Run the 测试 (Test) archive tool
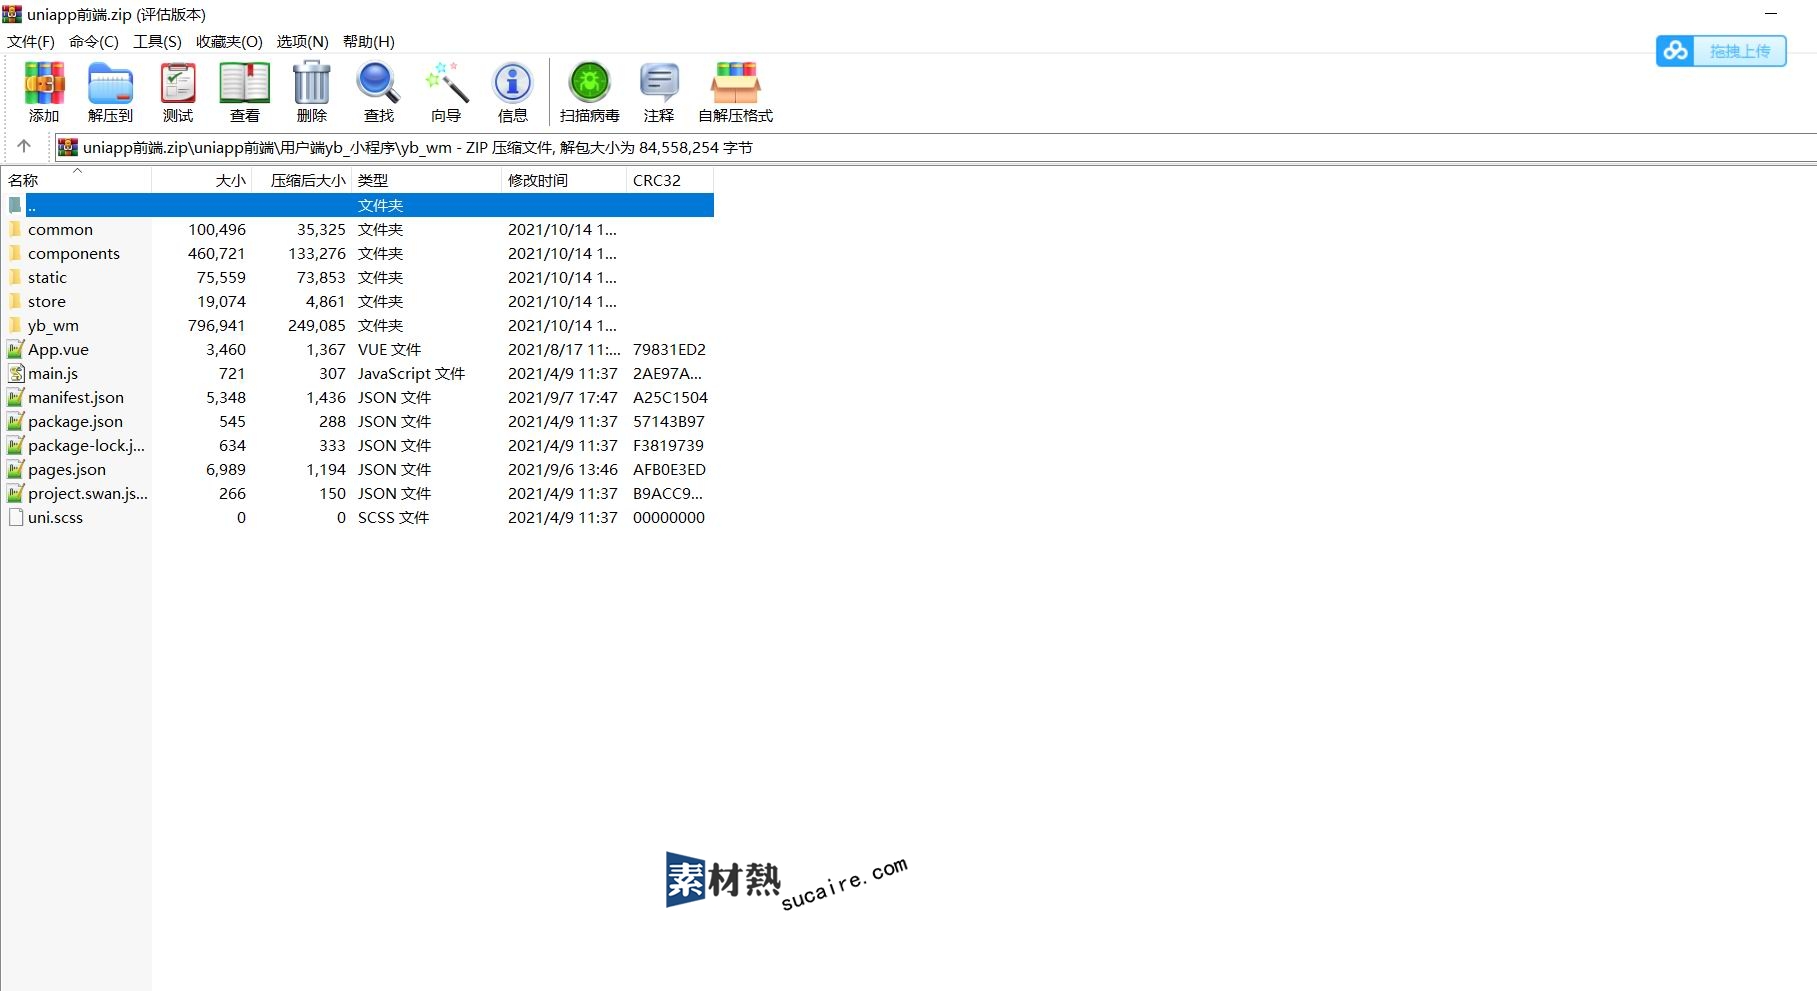This screenshot has height=991, width=1817. coord(178,84)
